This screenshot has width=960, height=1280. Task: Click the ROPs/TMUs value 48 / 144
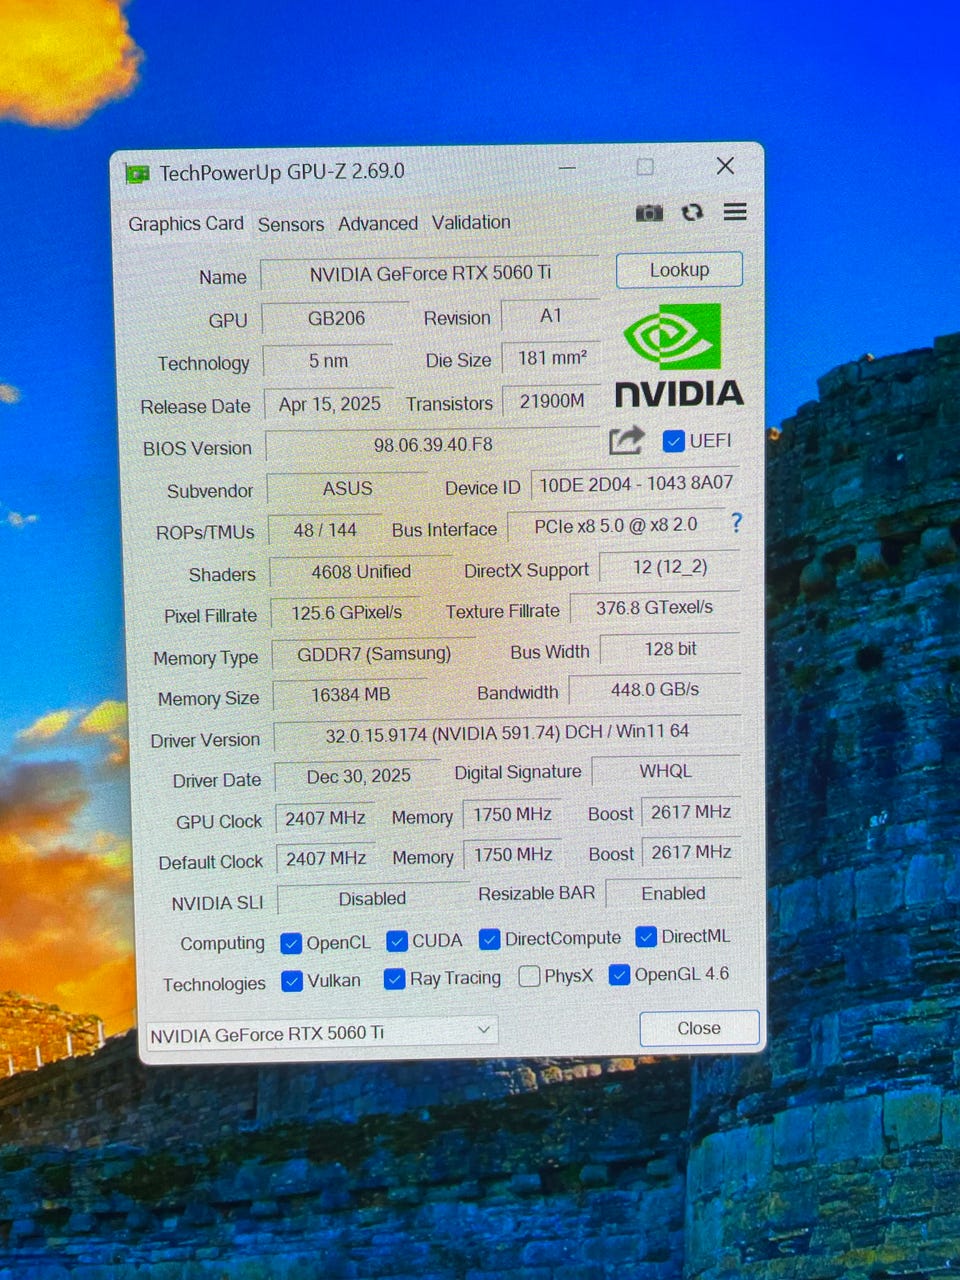click(325, 530)
